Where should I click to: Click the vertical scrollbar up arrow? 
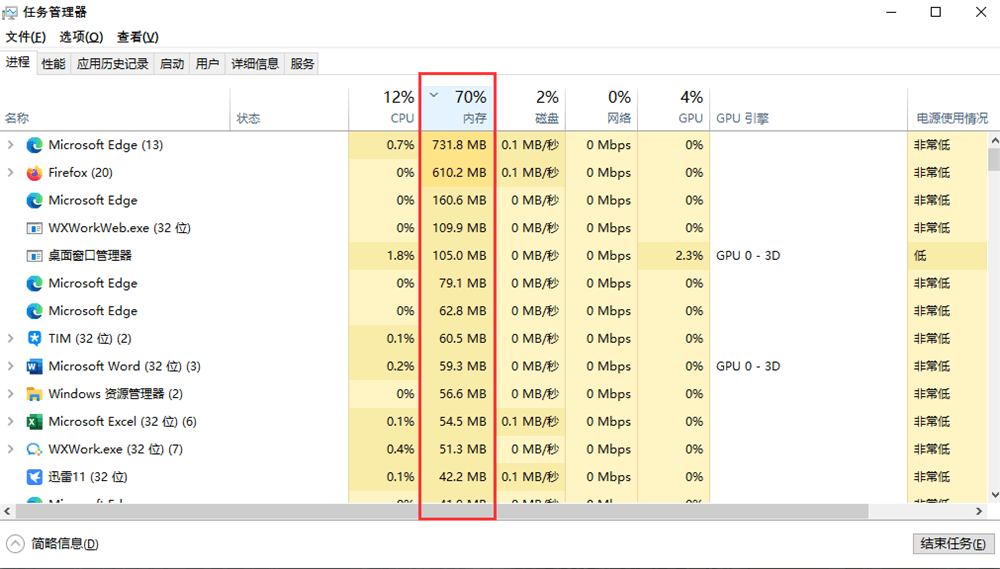click(994, 140)
